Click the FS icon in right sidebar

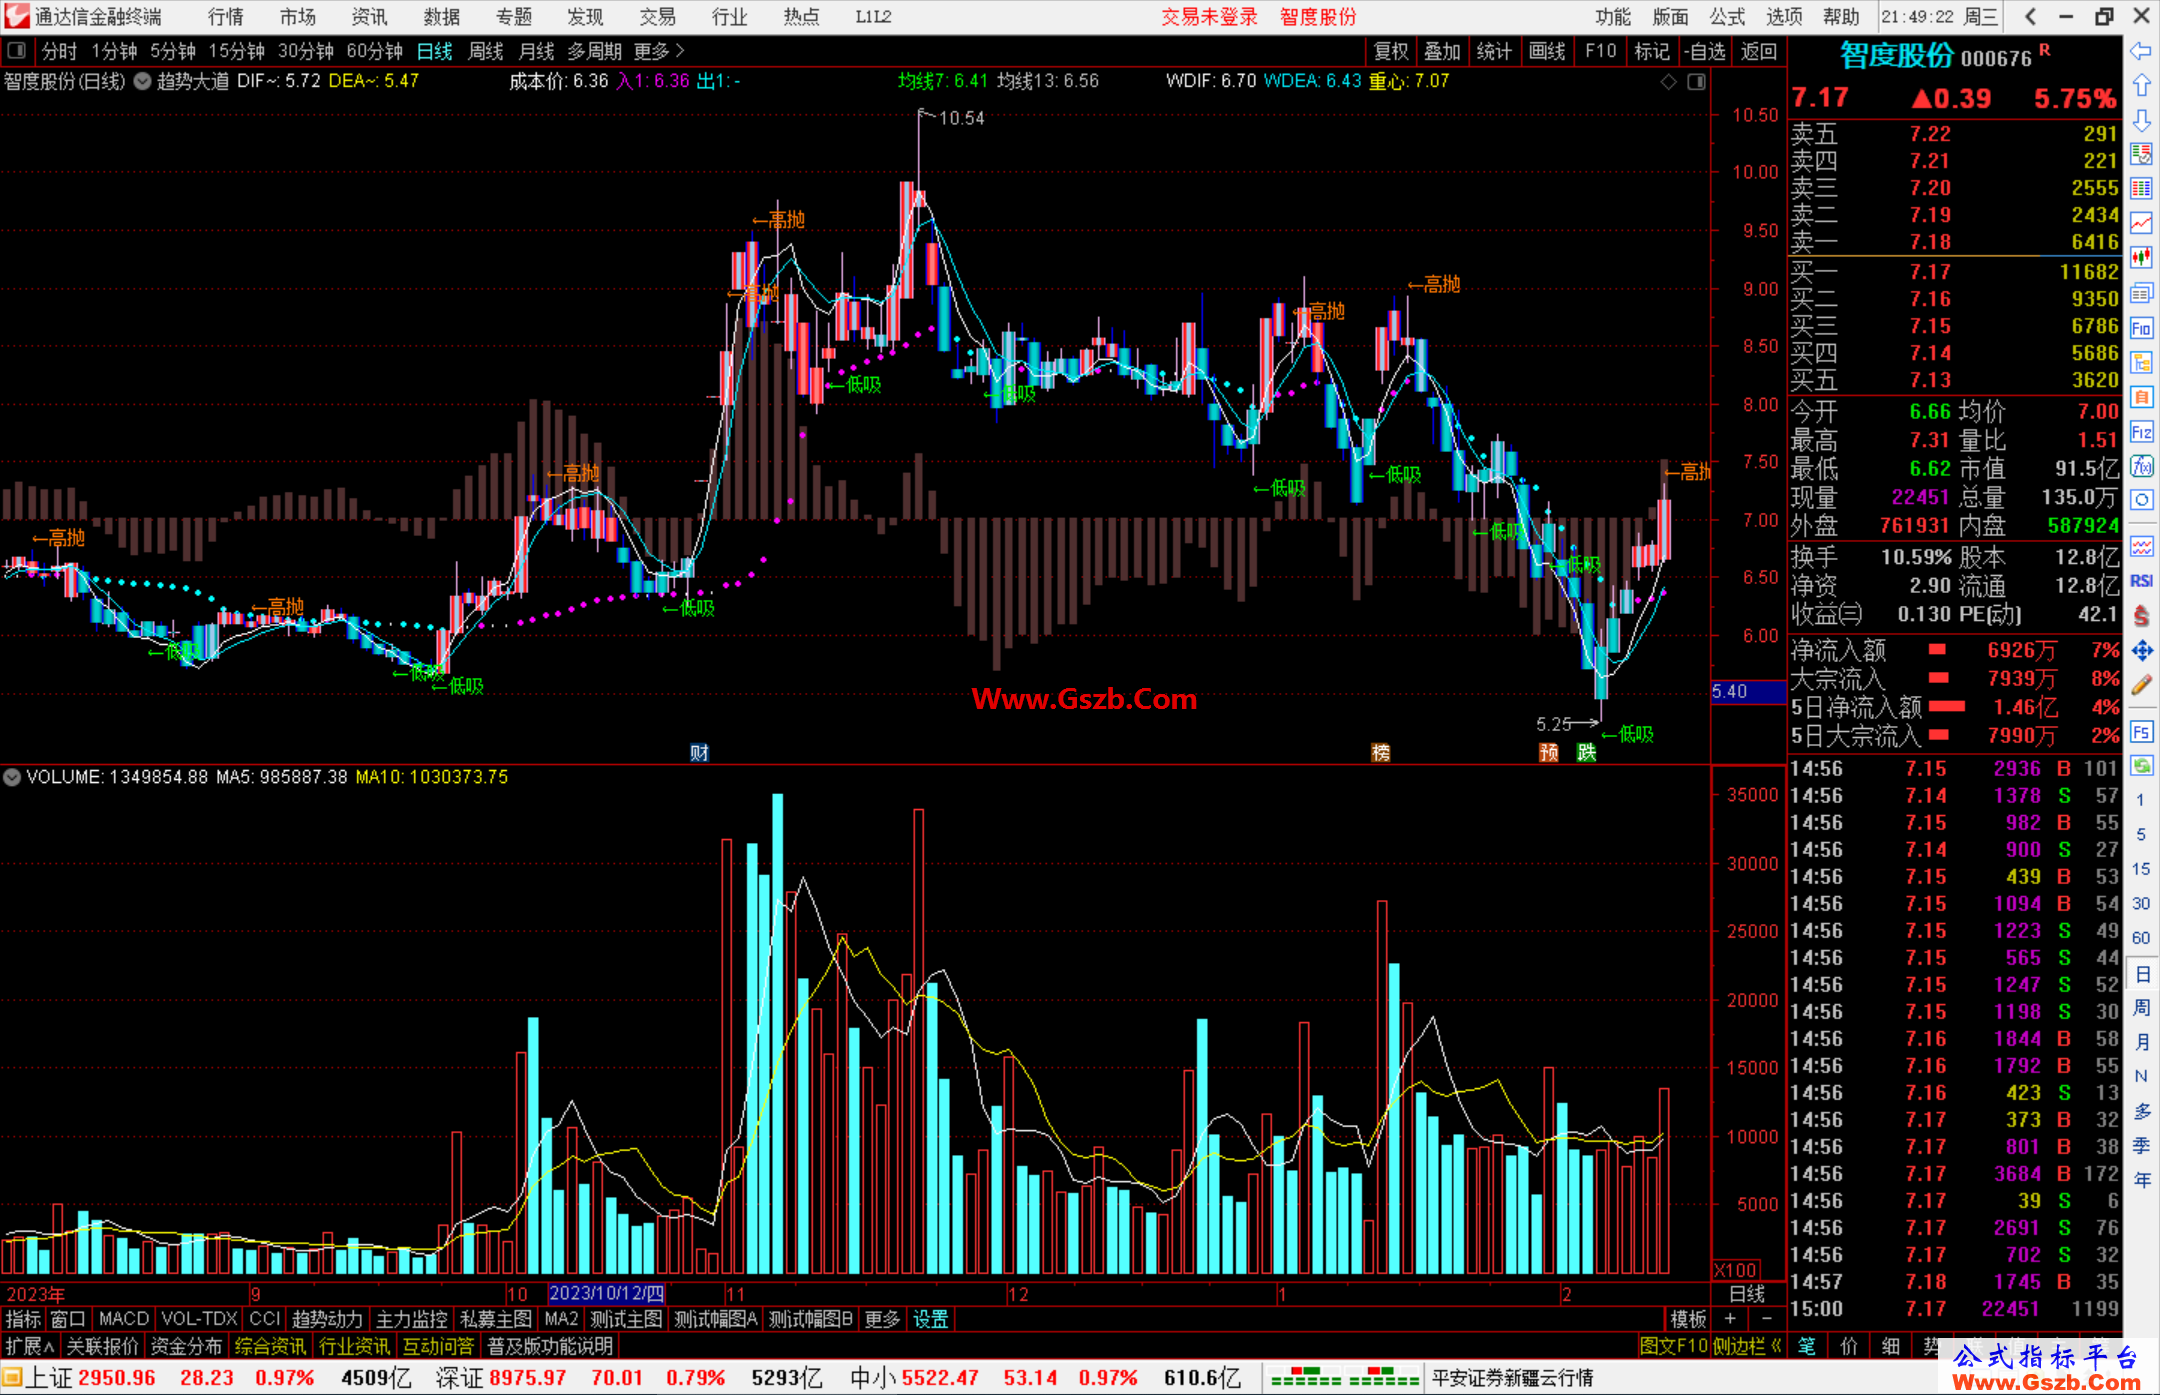point(2141,732)
